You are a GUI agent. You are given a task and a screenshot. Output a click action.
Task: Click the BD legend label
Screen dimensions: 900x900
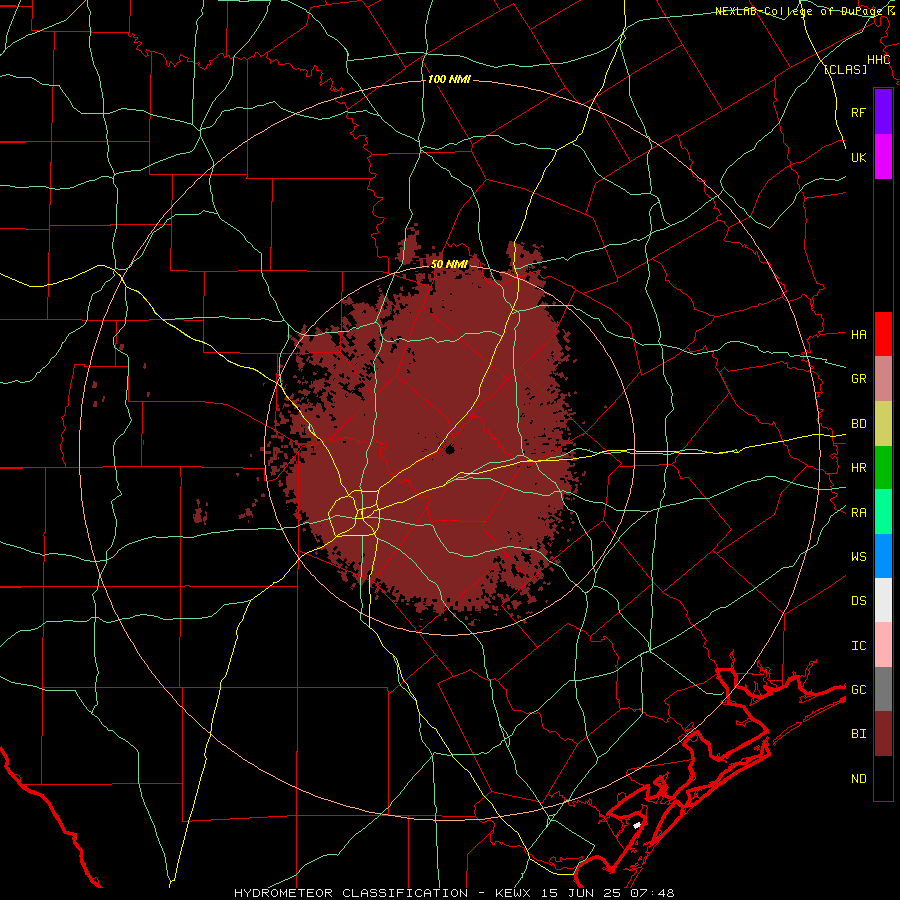[858, 424]
